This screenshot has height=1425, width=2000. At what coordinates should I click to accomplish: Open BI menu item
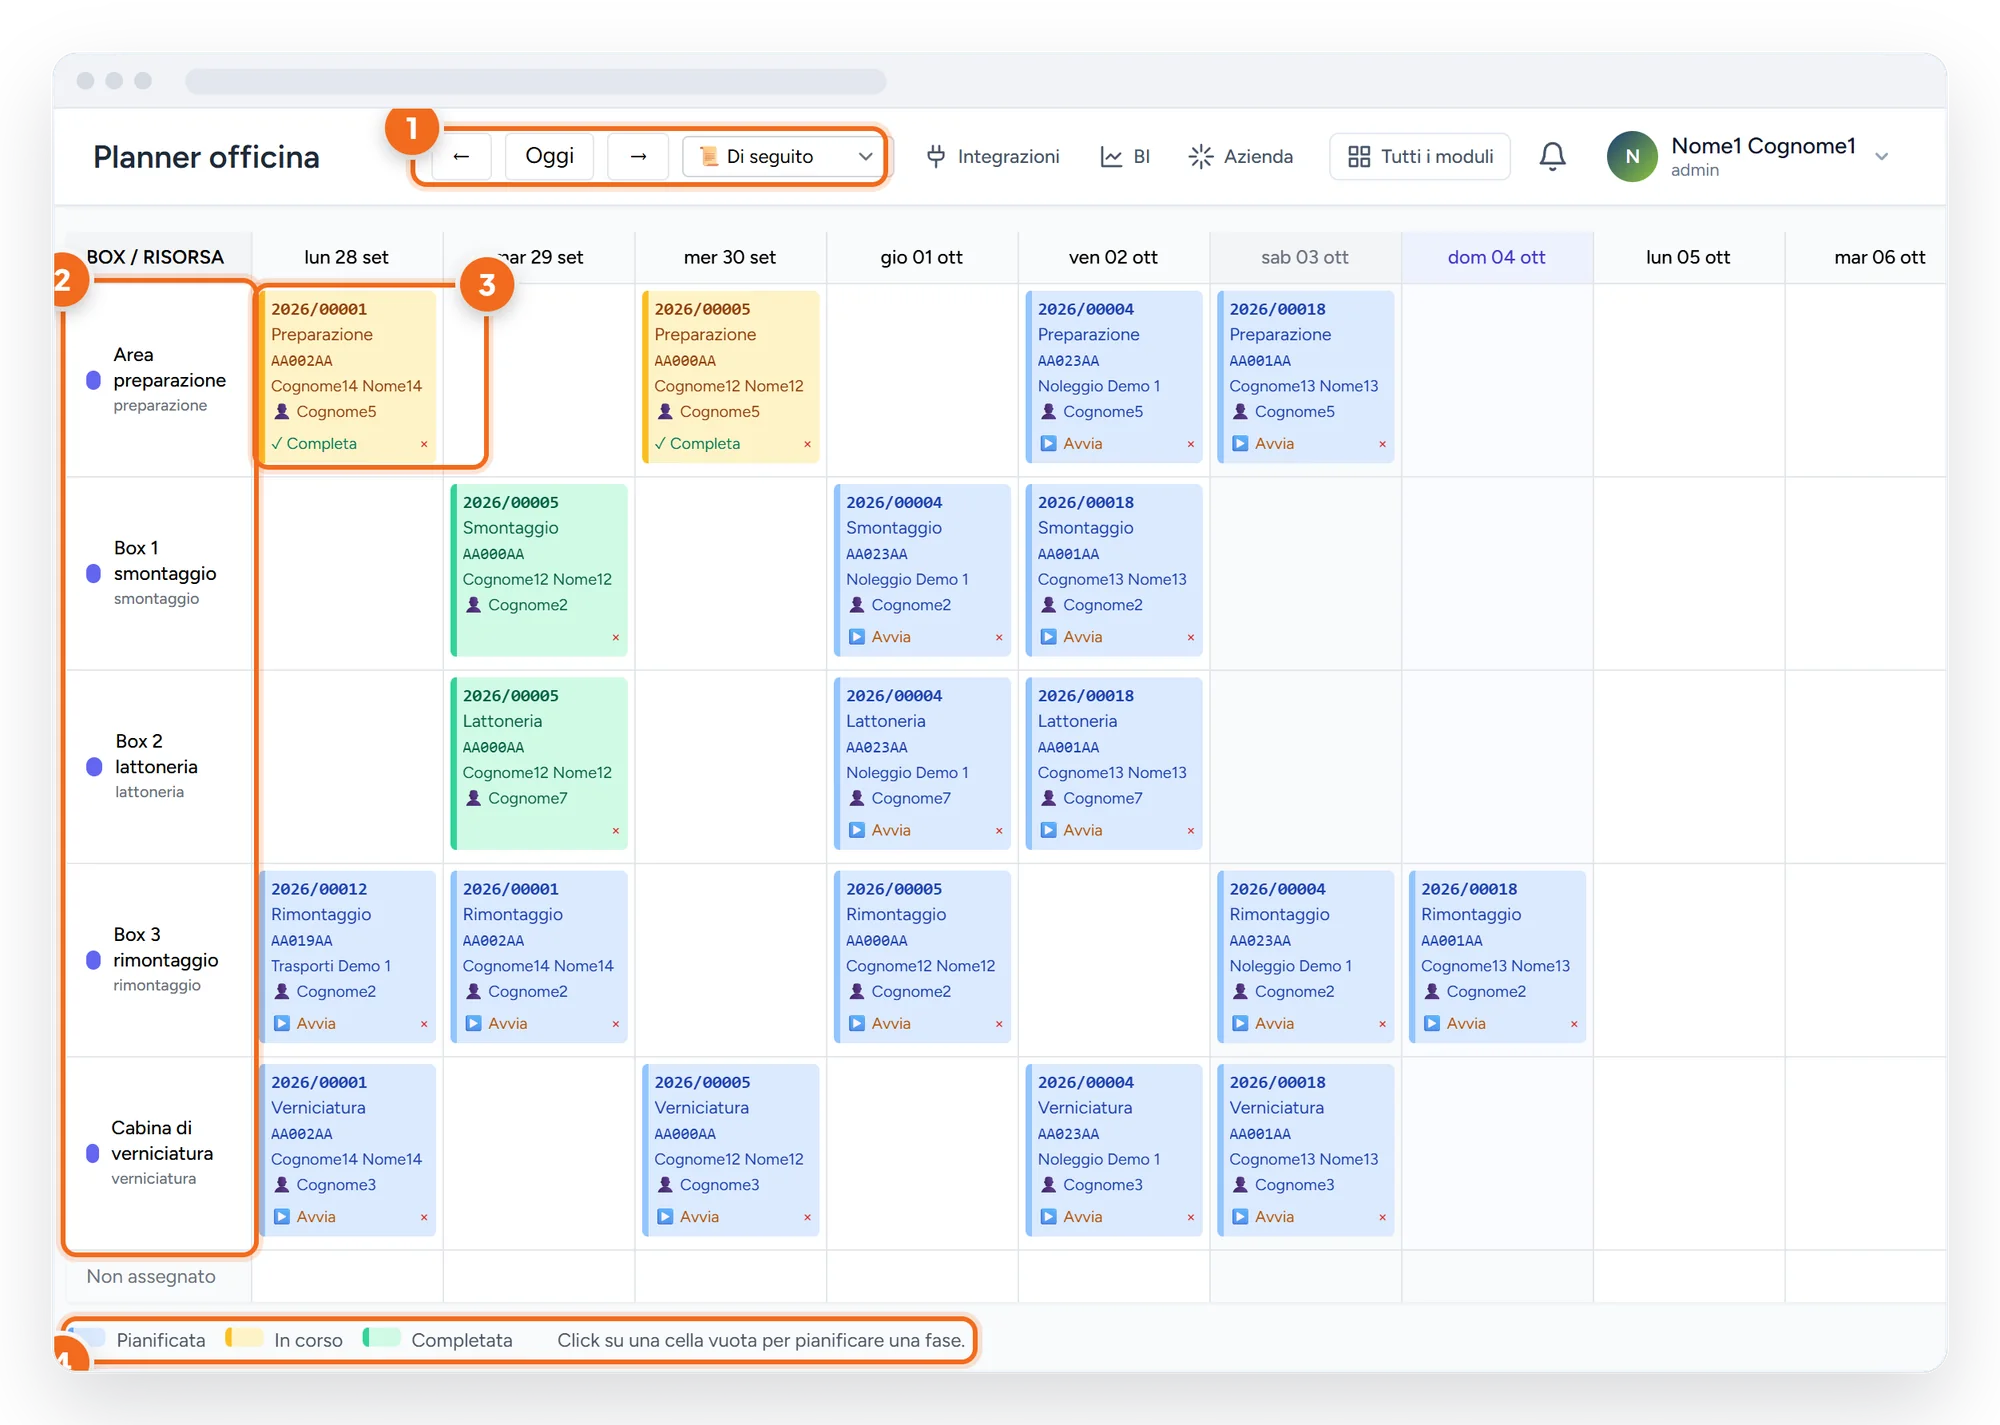(x=1125, y=157)
